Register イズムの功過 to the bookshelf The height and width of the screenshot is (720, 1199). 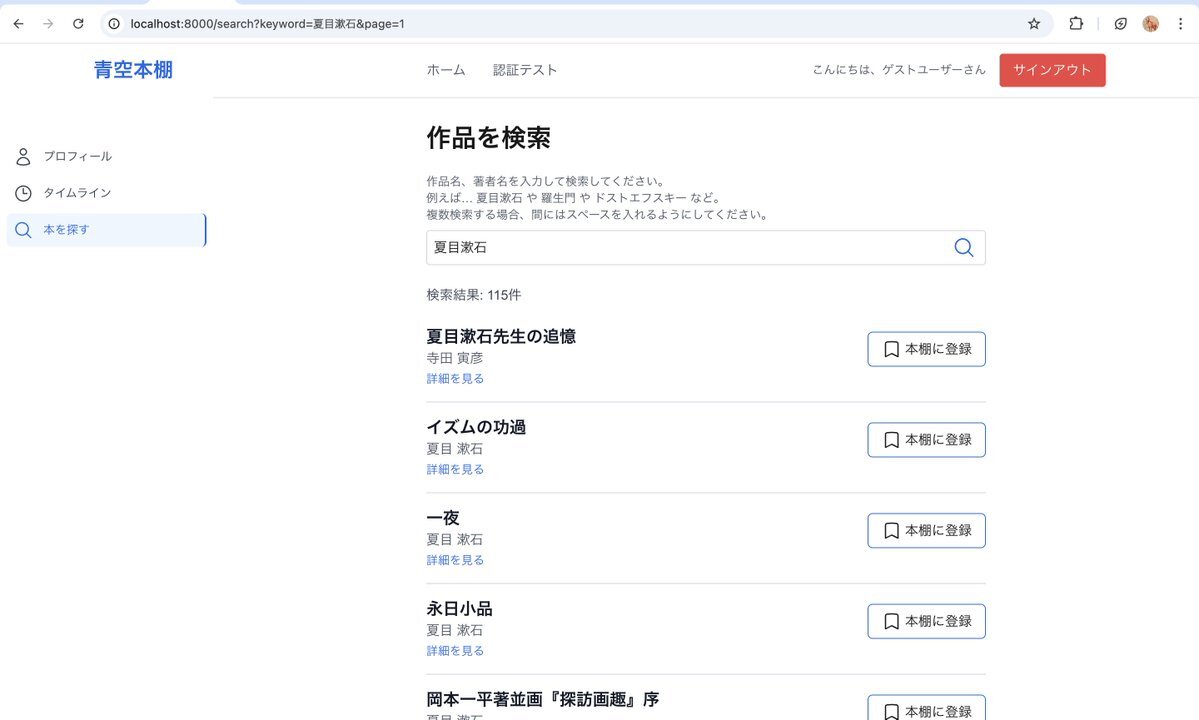pos(926,440)
